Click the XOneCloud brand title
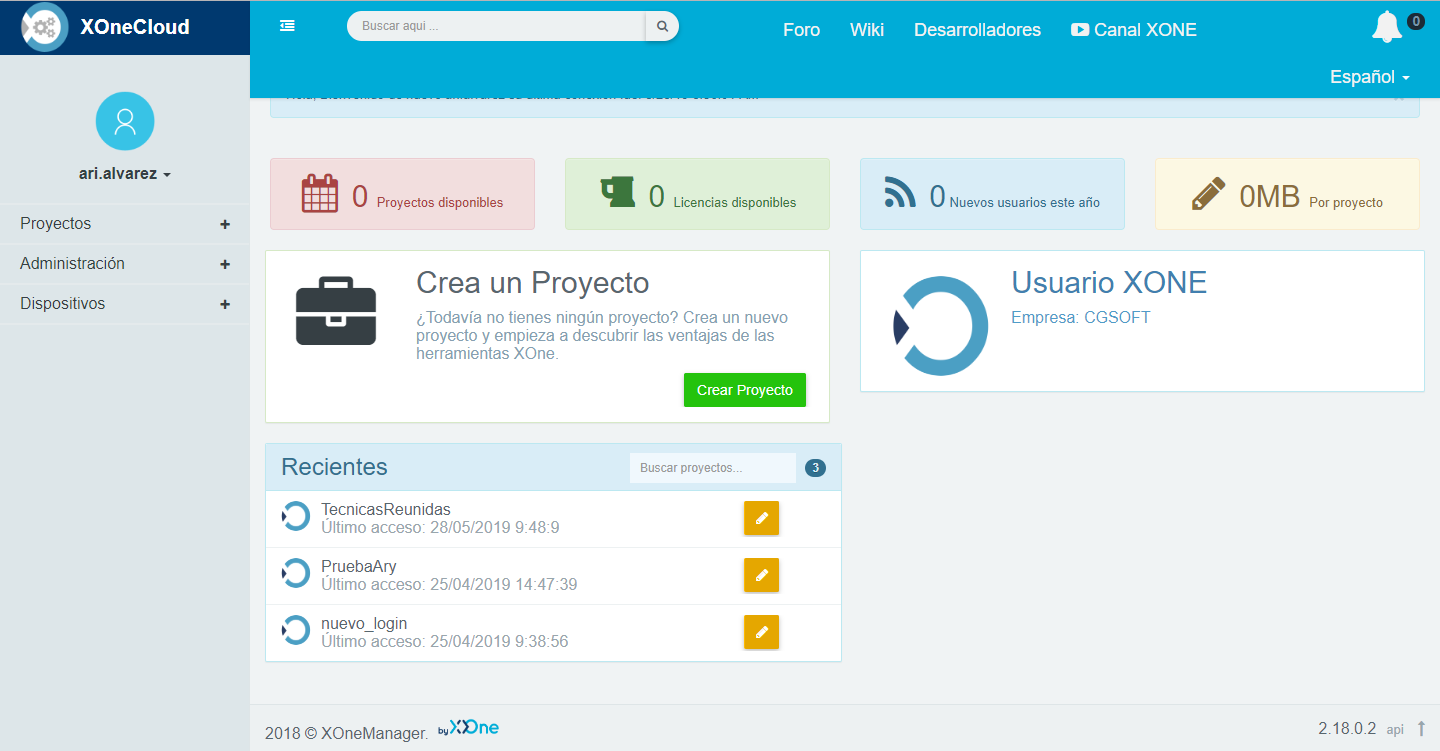Screen dimensions: 1440x751 135,27
